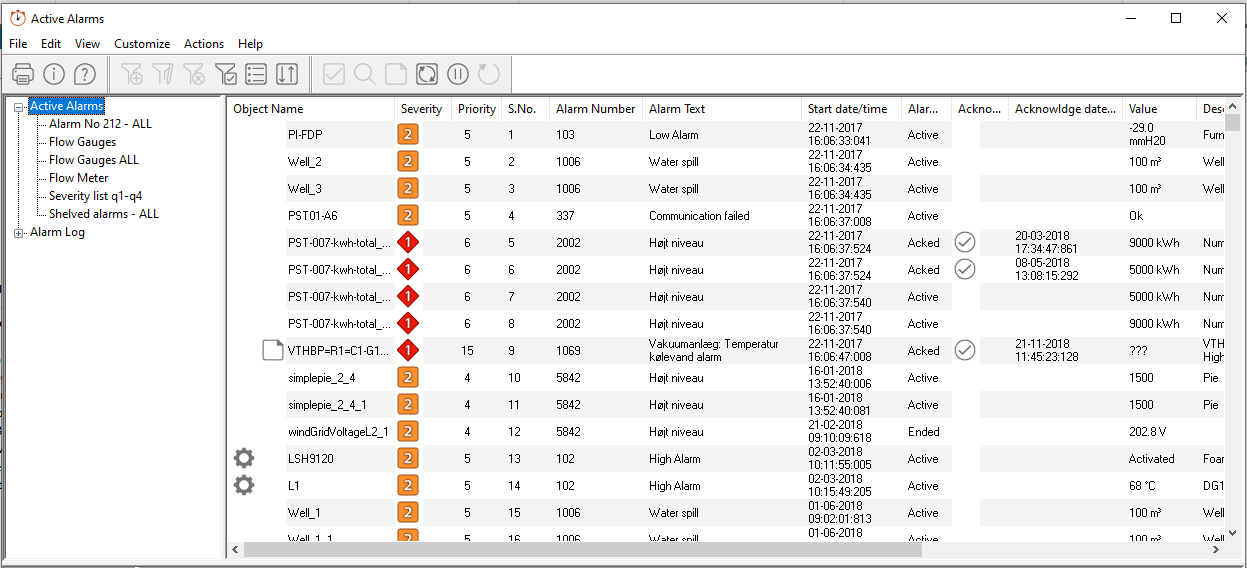Screen dimensions: 1247x568
Task: Click the Active Alarms app title icon
Action: (18, 18)
